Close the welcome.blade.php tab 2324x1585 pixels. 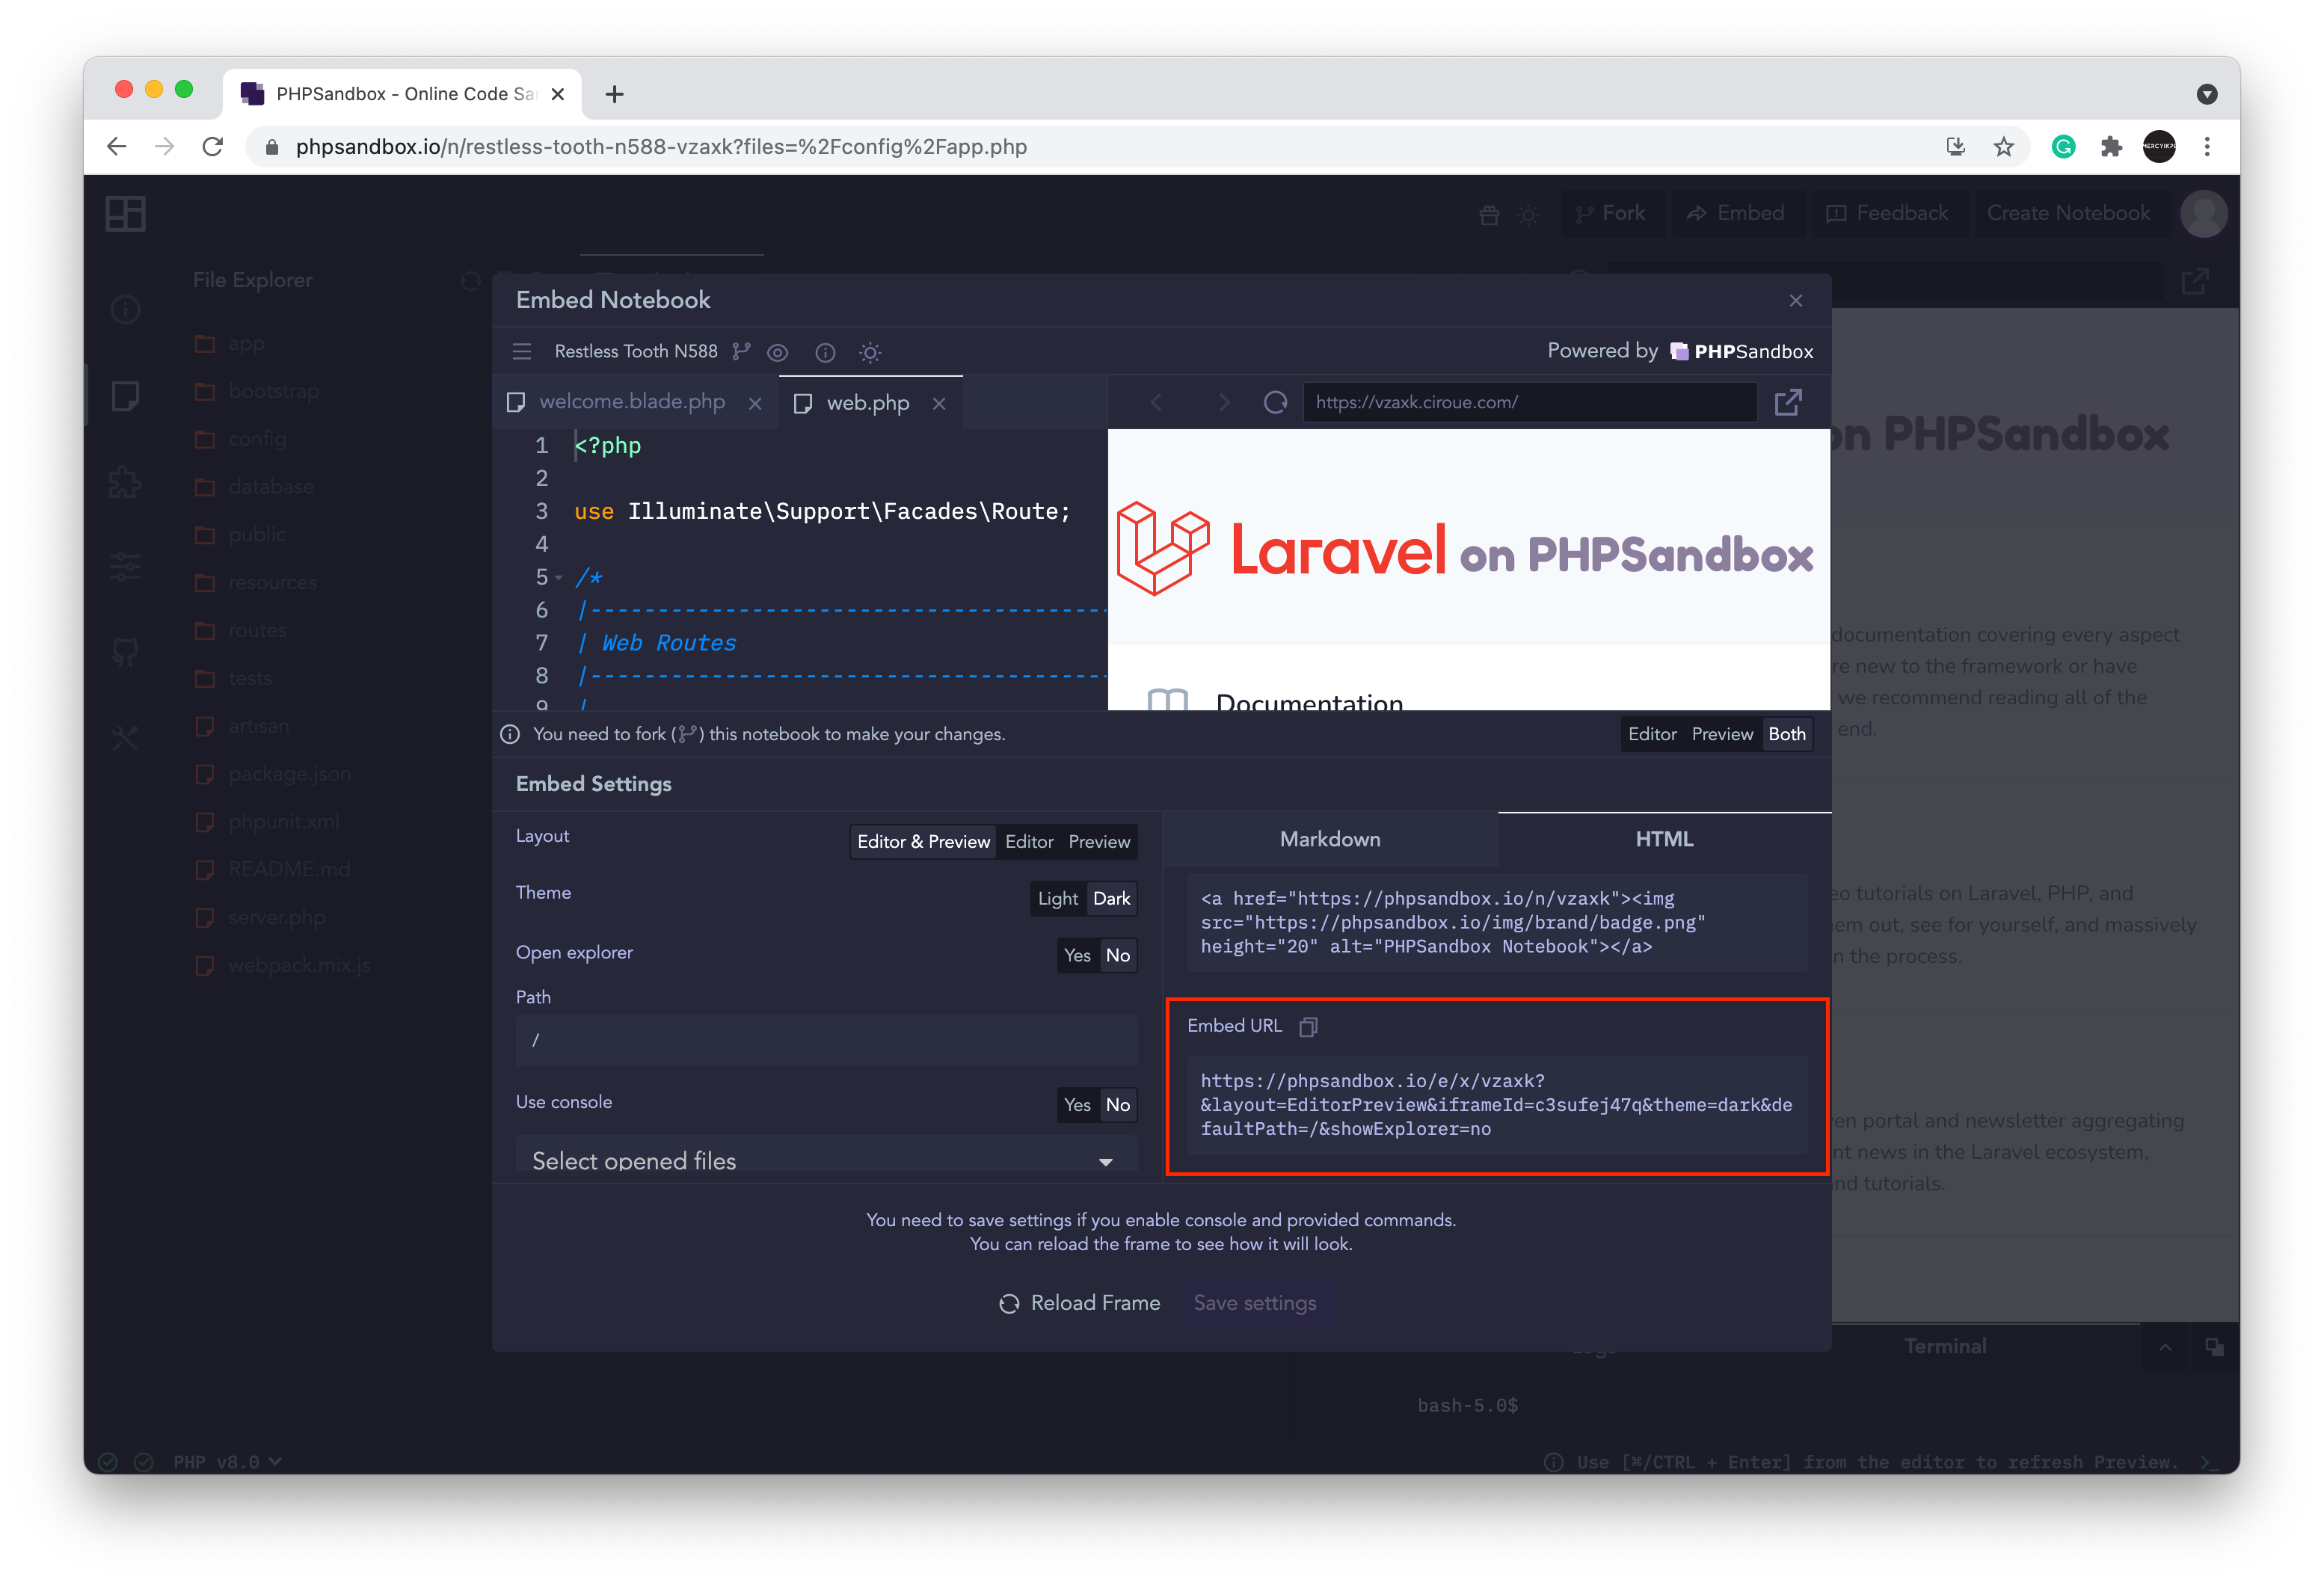point(755,403)
